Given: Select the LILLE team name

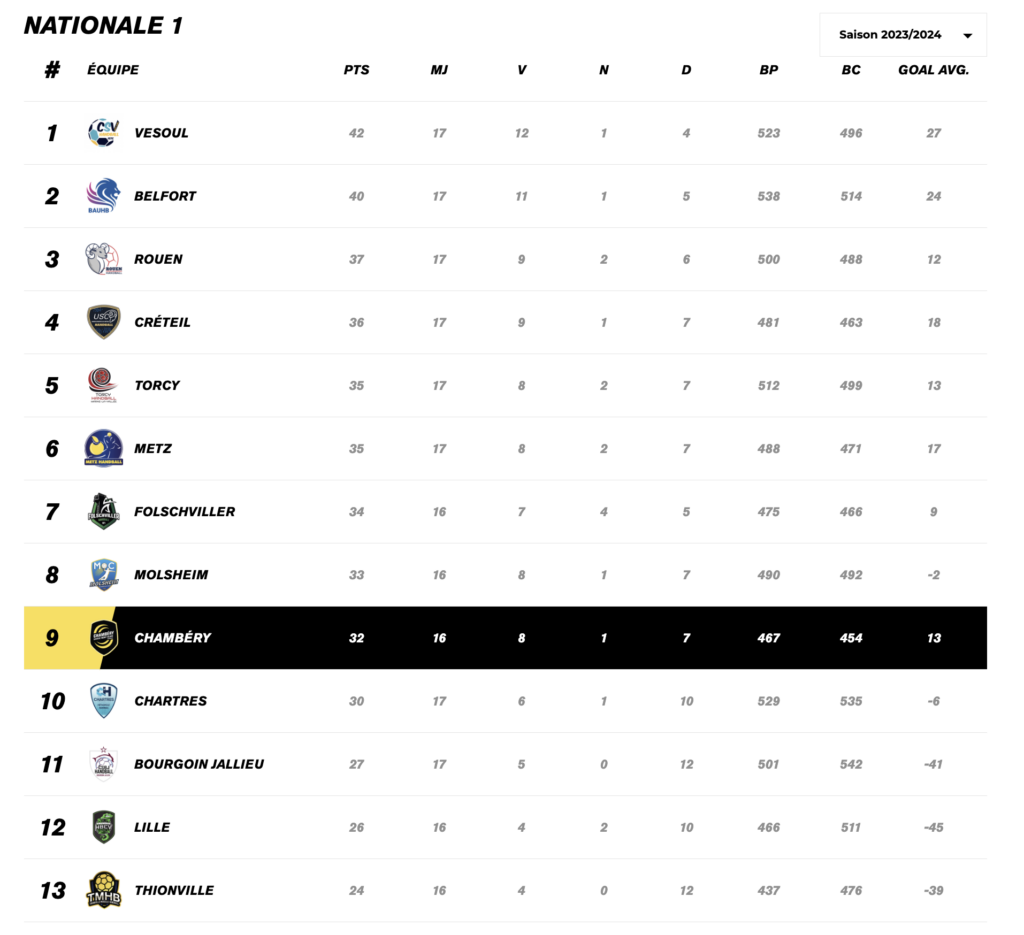Looking at the screenshot, I should [x=152, y=827].
